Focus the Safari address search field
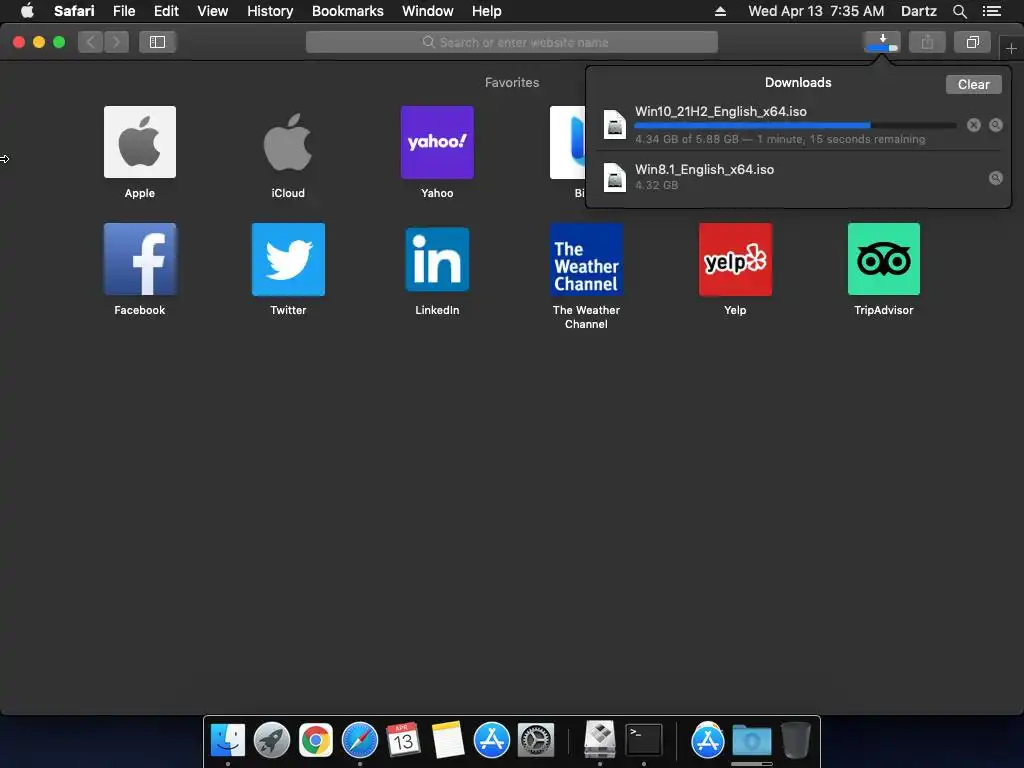The width and height of the screenshot is (1024, 768). pos(511,42)
